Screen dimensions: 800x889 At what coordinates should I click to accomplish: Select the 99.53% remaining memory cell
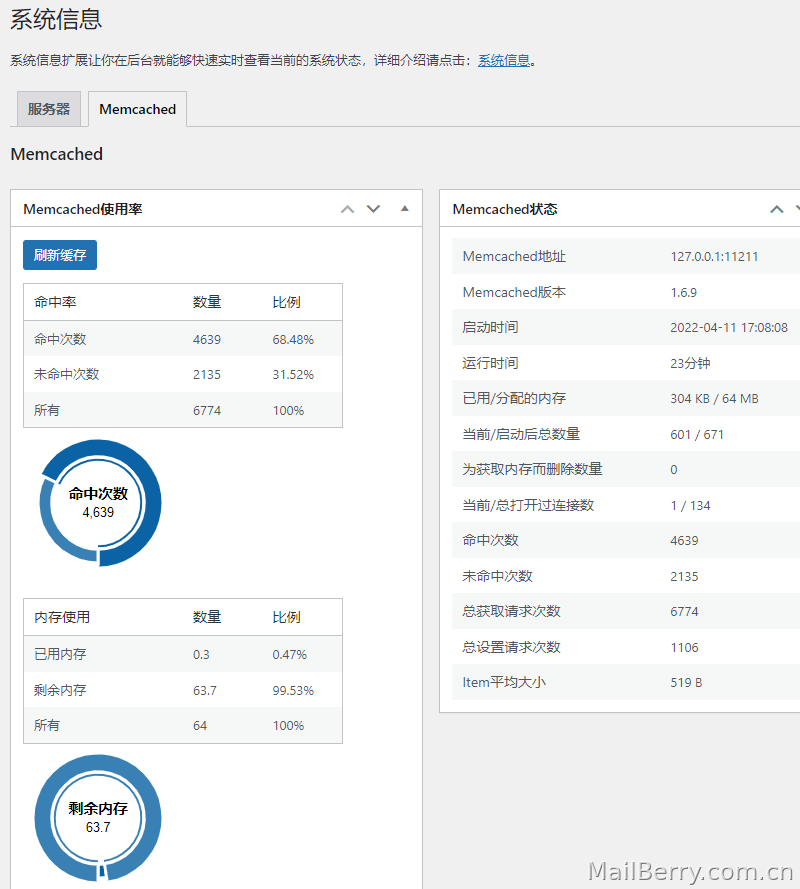[x=293, y=691]
